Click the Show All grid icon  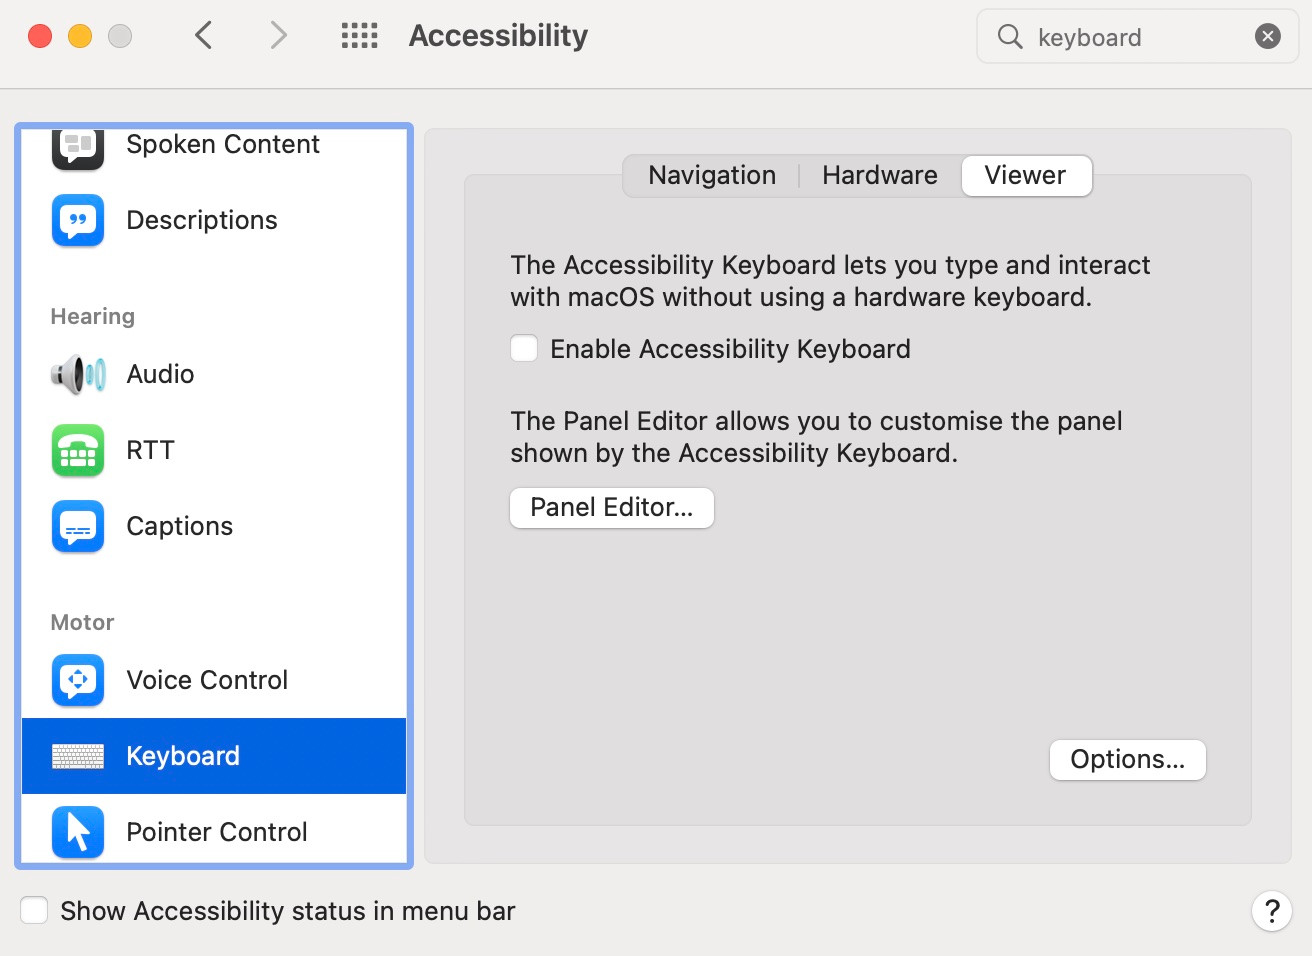point(359,34)
